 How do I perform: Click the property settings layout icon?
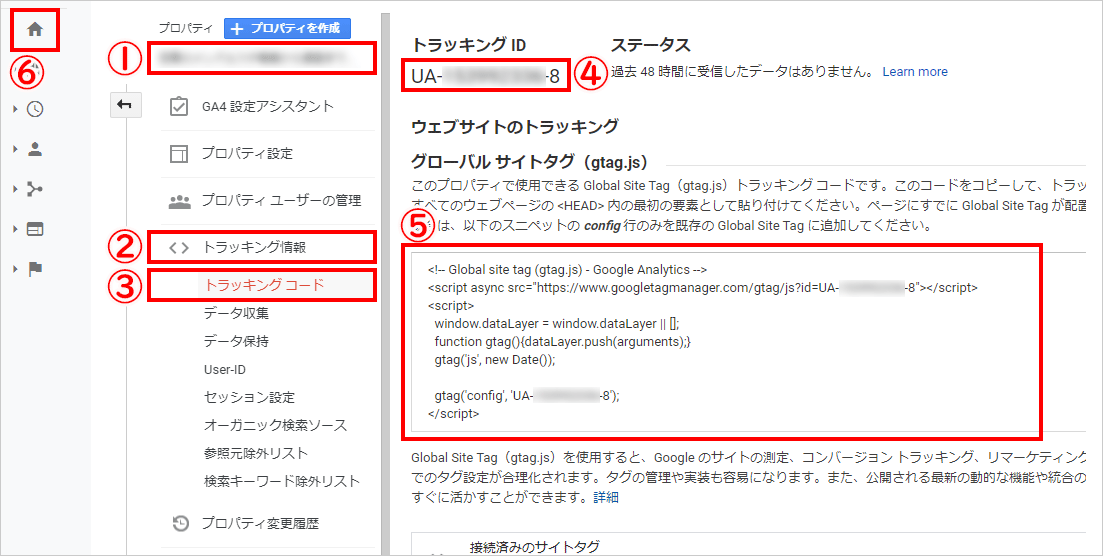point(179,153)
